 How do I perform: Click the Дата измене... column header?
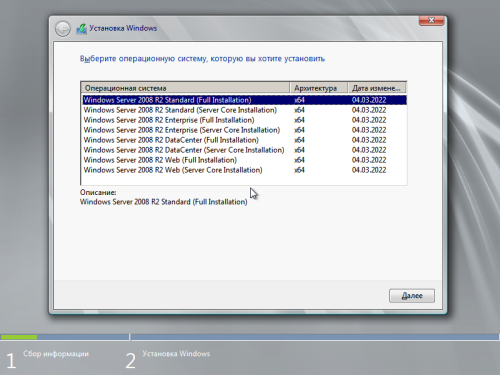377,88
